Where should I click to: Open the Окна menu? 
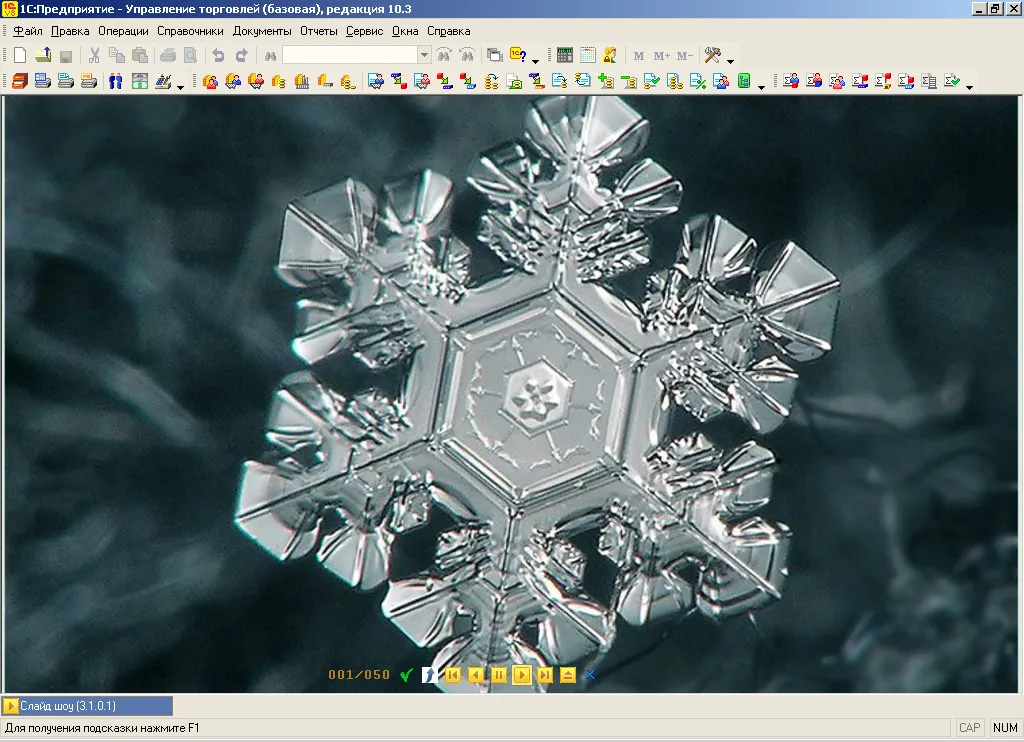pos(405,31)
